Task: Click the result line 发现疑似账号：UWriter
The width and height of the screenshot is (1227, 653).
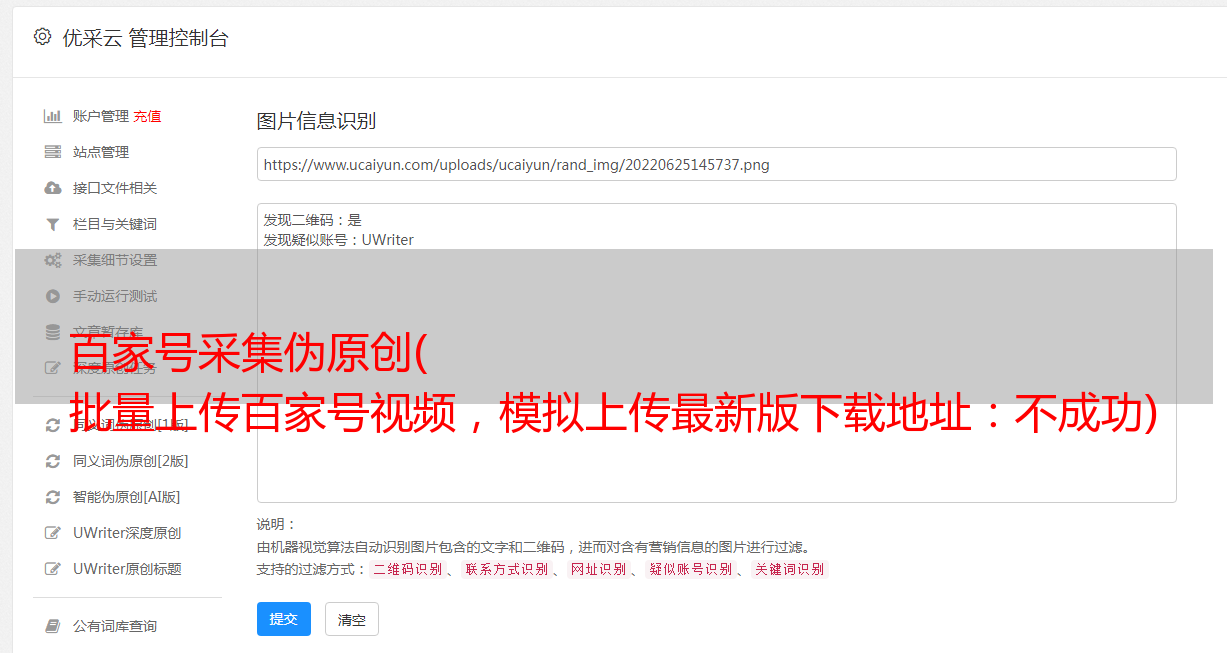Action: coord(339,240)
